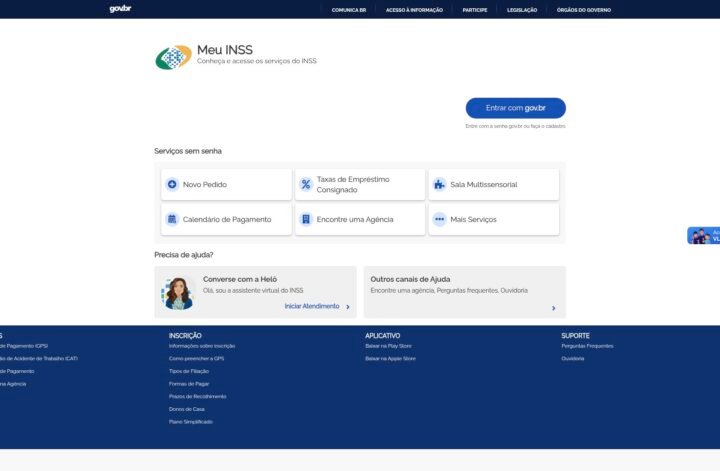Click the Encontre uma Agência building icon
This screenshot has height=471, width=720.
(306, 219)
